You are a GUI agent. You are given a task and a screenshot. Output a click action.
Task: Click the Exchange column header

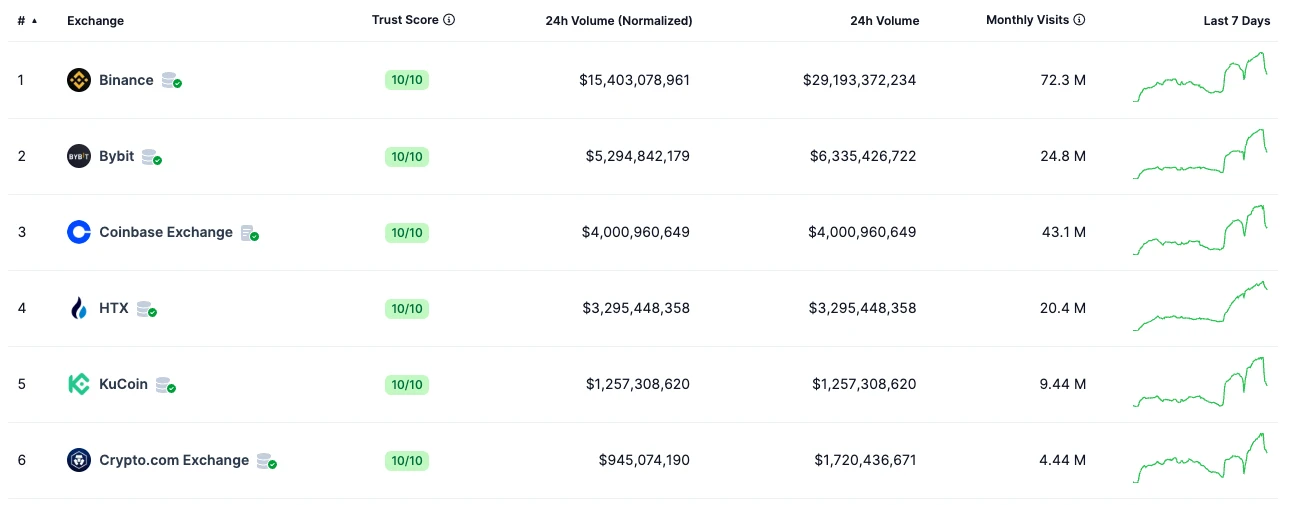click(x=95, y=21)
